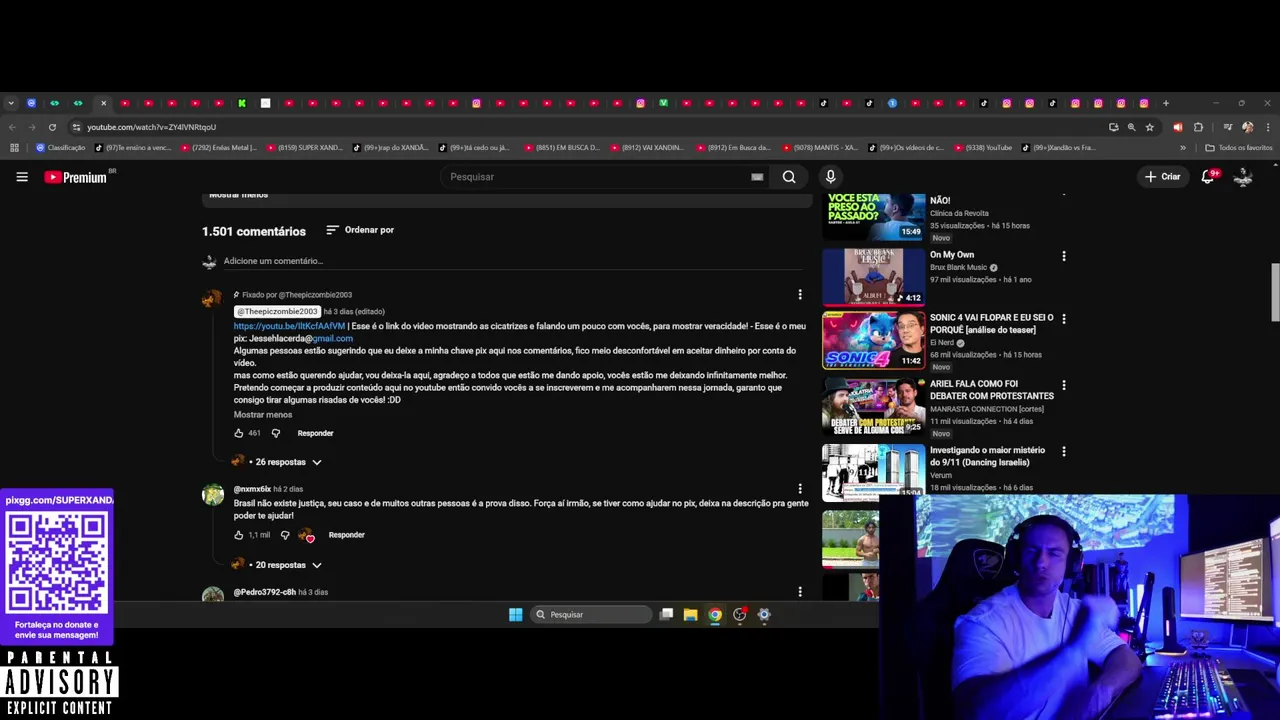Open the on-screen keyboard in search box
Image resolution: width=1280 pixels, height=720 pixels.
click(757, 177)
